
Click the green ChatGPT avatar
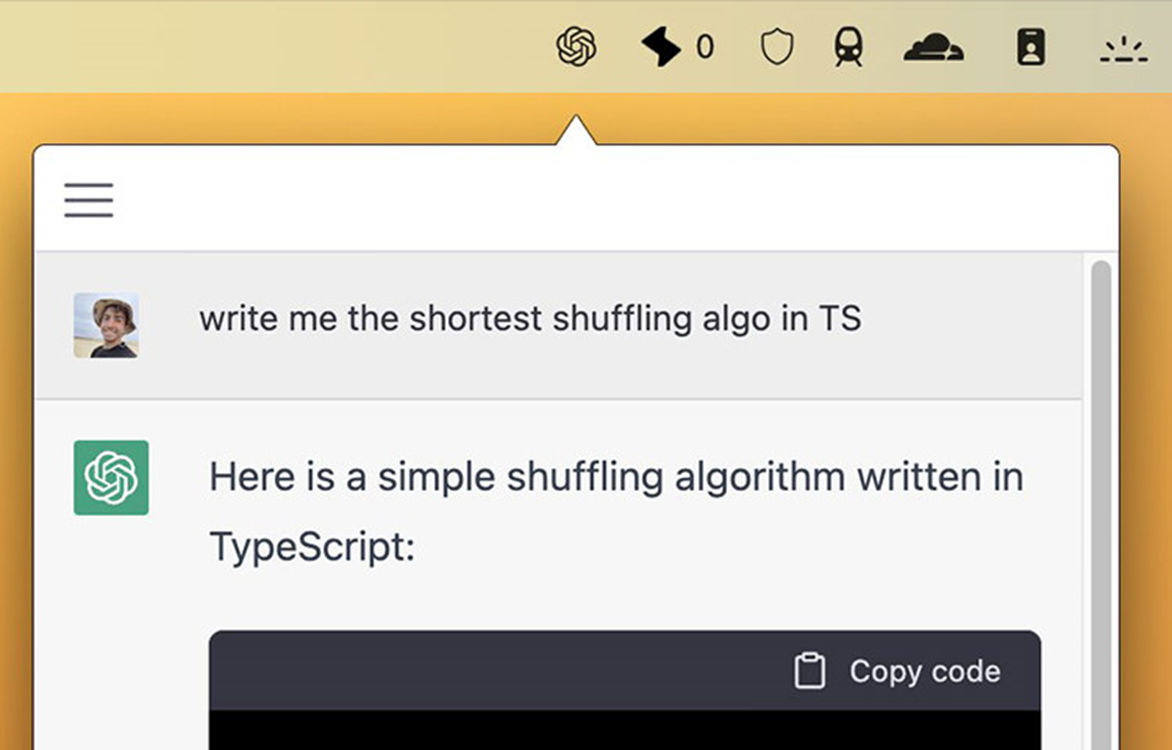click(111, 477)
